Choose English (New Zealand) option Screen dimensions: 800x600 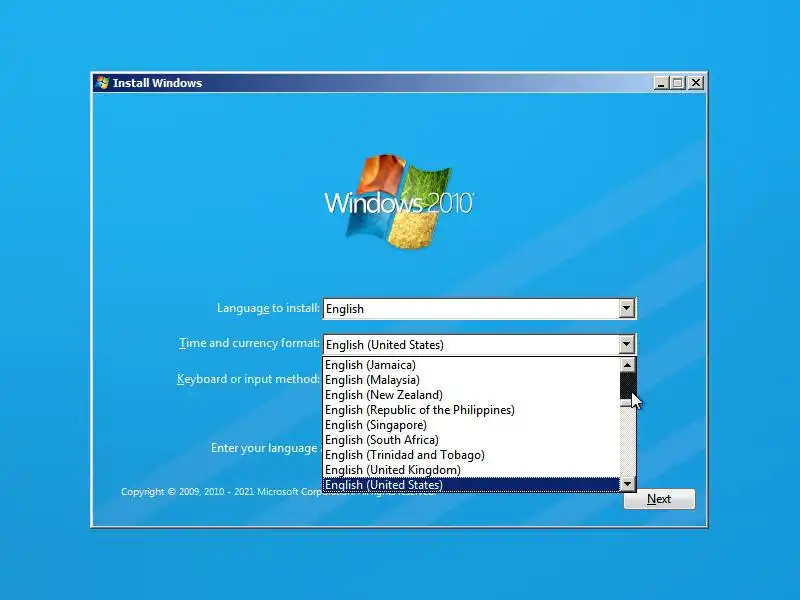click(471, 395)
